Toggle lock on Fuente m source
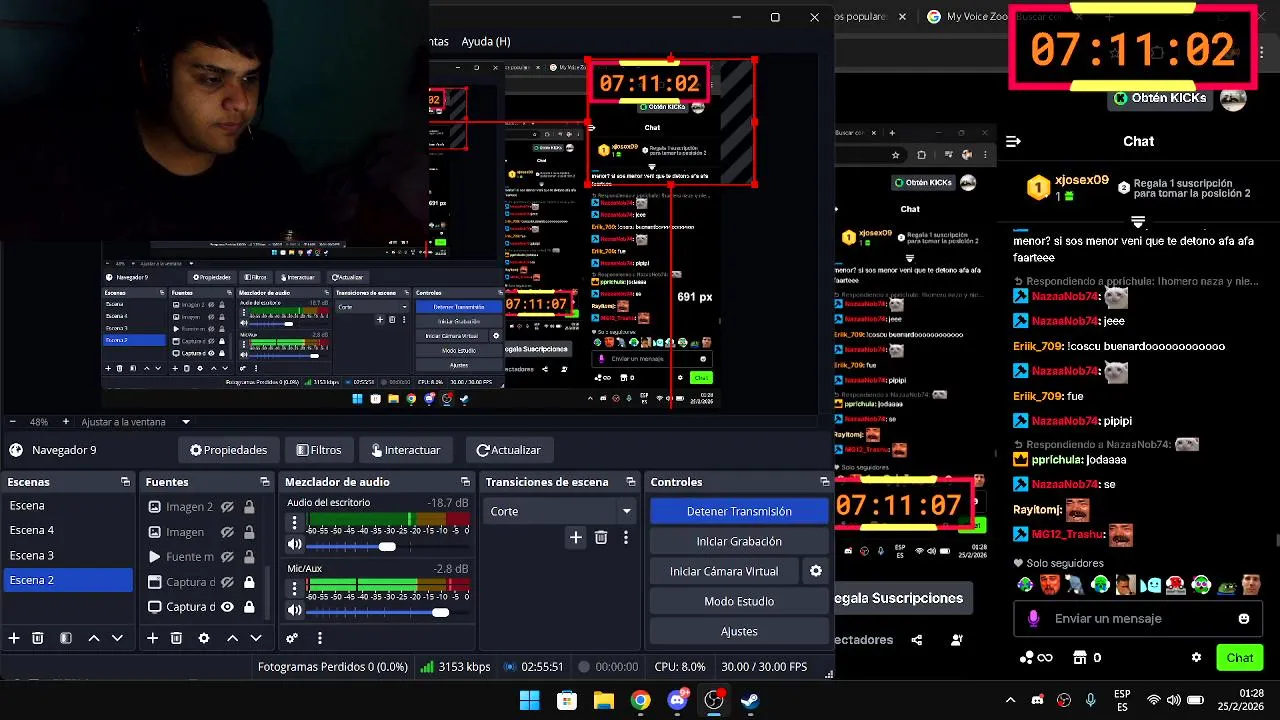The image size is (1280, 720). coord(249,557)
